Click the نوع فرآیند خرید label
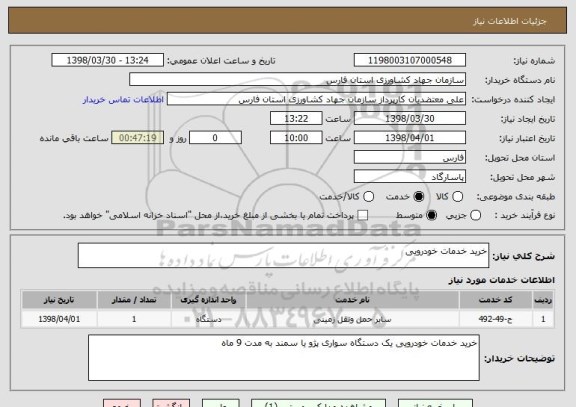The image size is (576, 407). pyautogui.click(x=525, y=215)
